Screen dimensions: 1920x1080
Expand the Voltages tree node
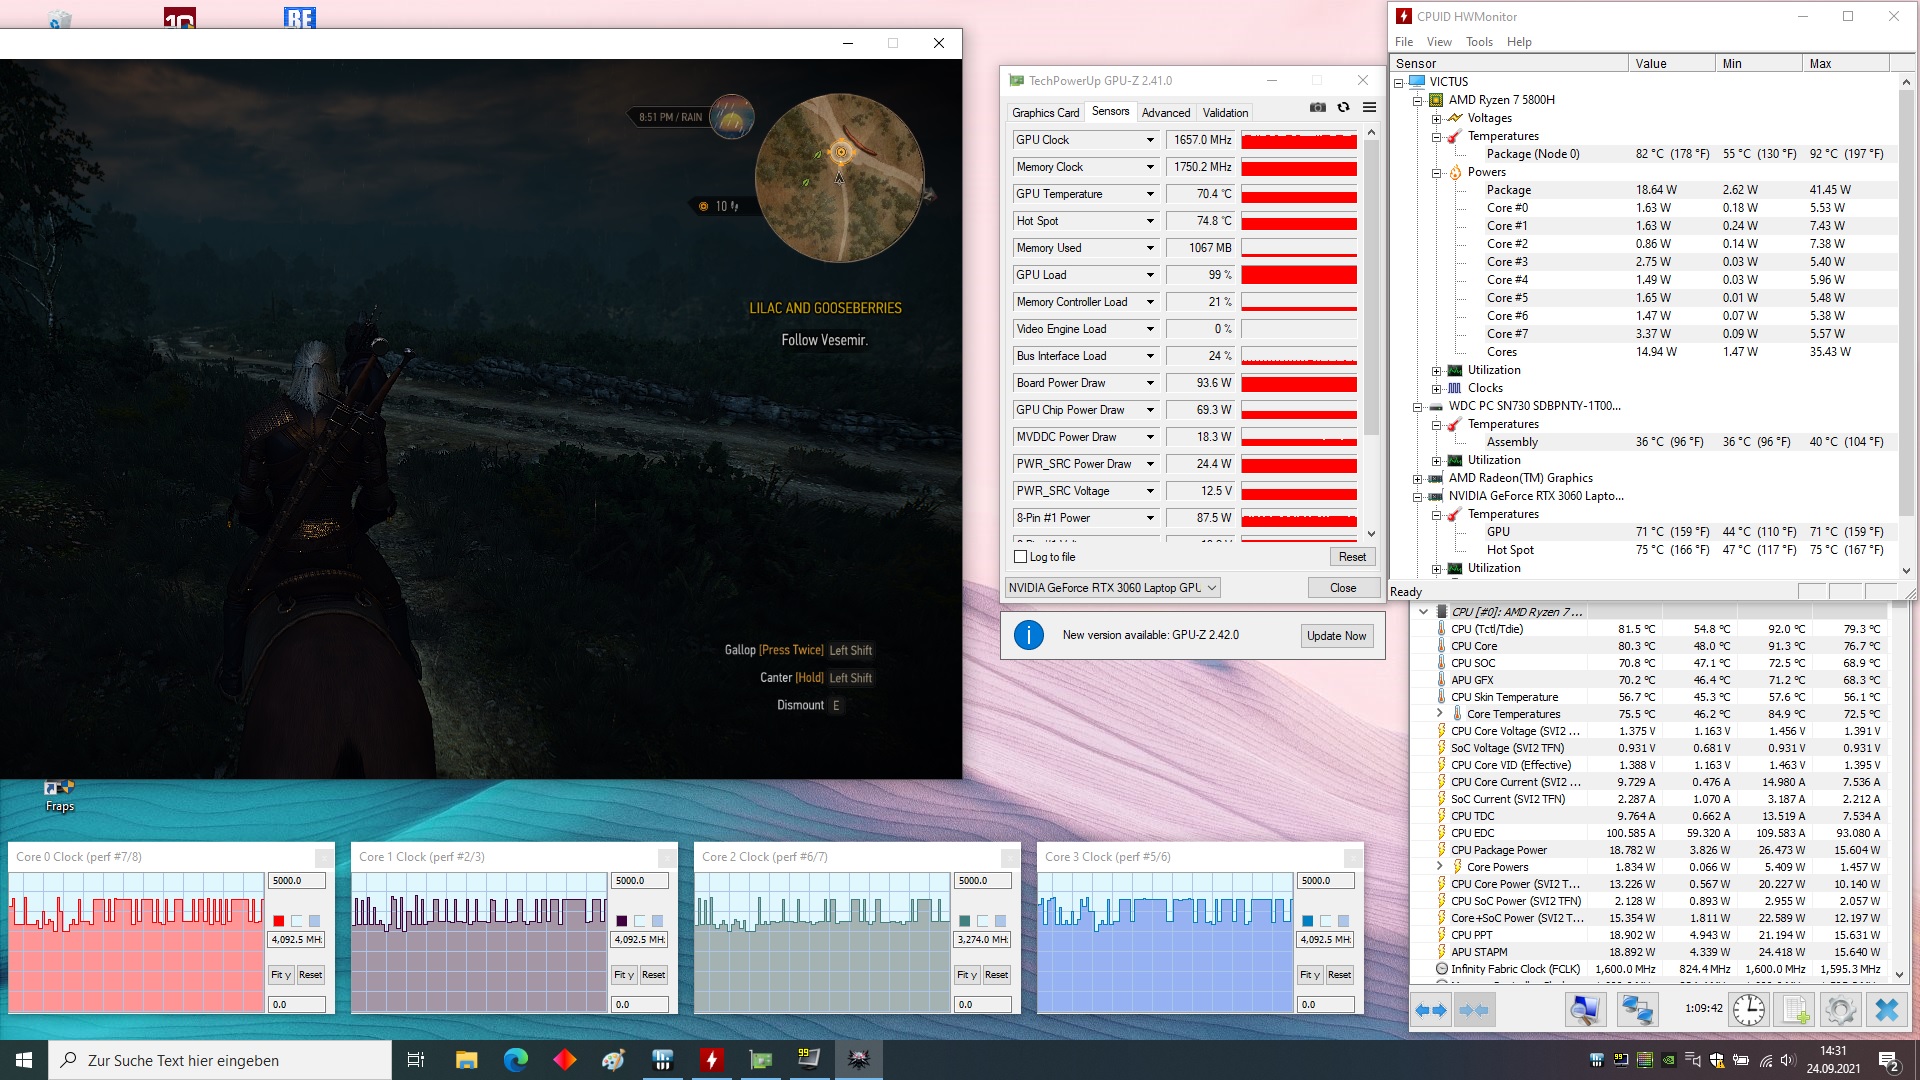coord(1436,118)
